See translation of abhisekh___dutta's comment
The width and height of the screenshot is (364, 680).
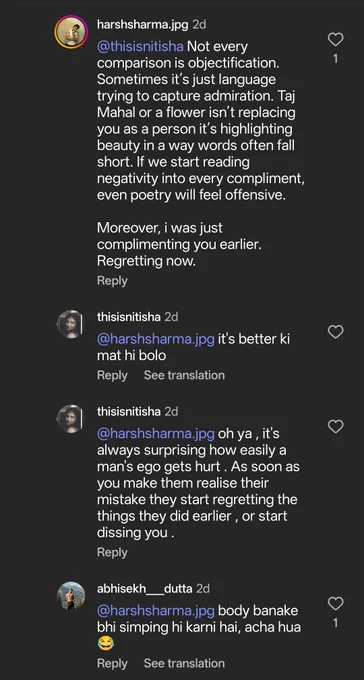click(184, 663)
